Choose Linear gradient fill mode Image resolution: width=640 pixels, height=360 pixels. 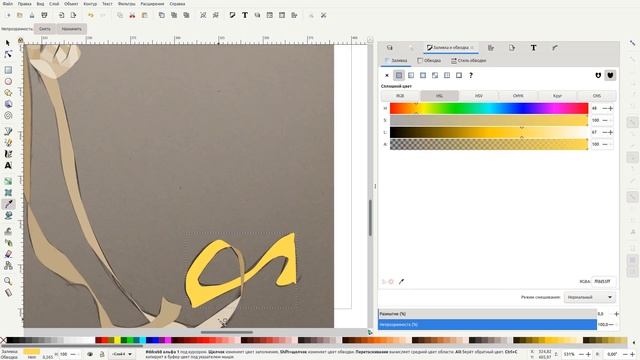point(411,75)
